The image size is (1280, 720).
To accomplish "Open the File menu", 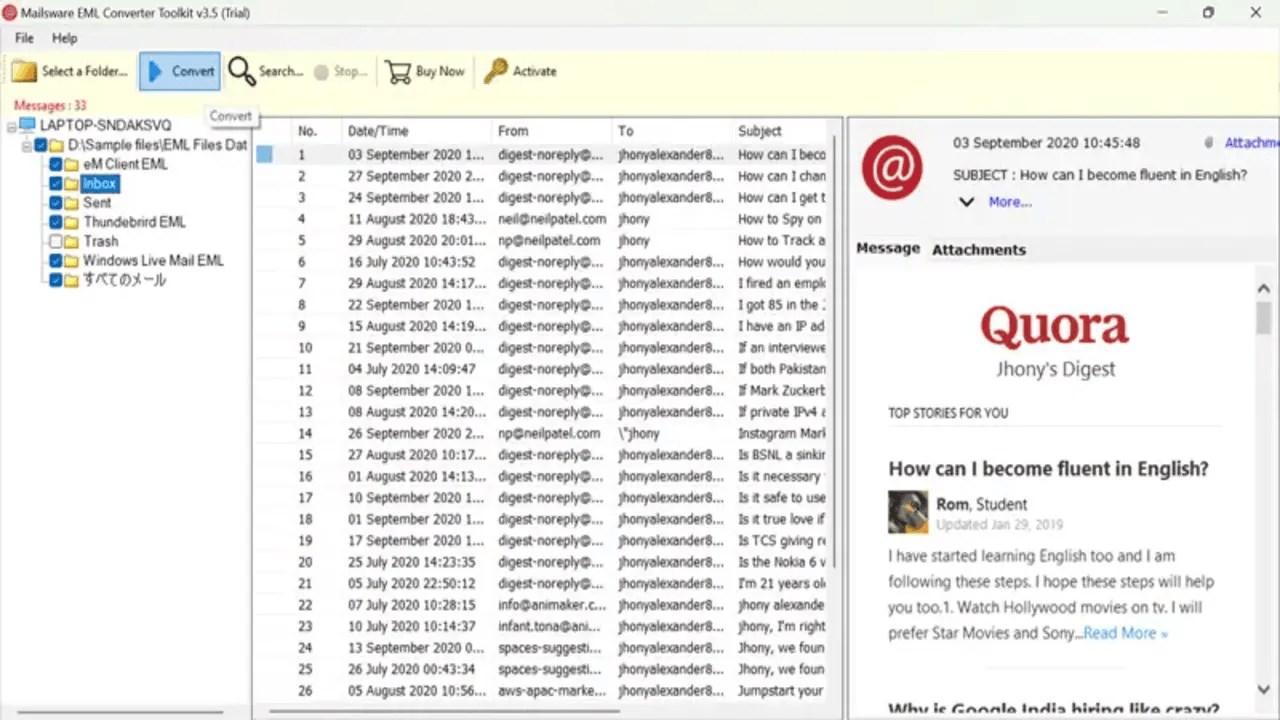I will point(24,38).
